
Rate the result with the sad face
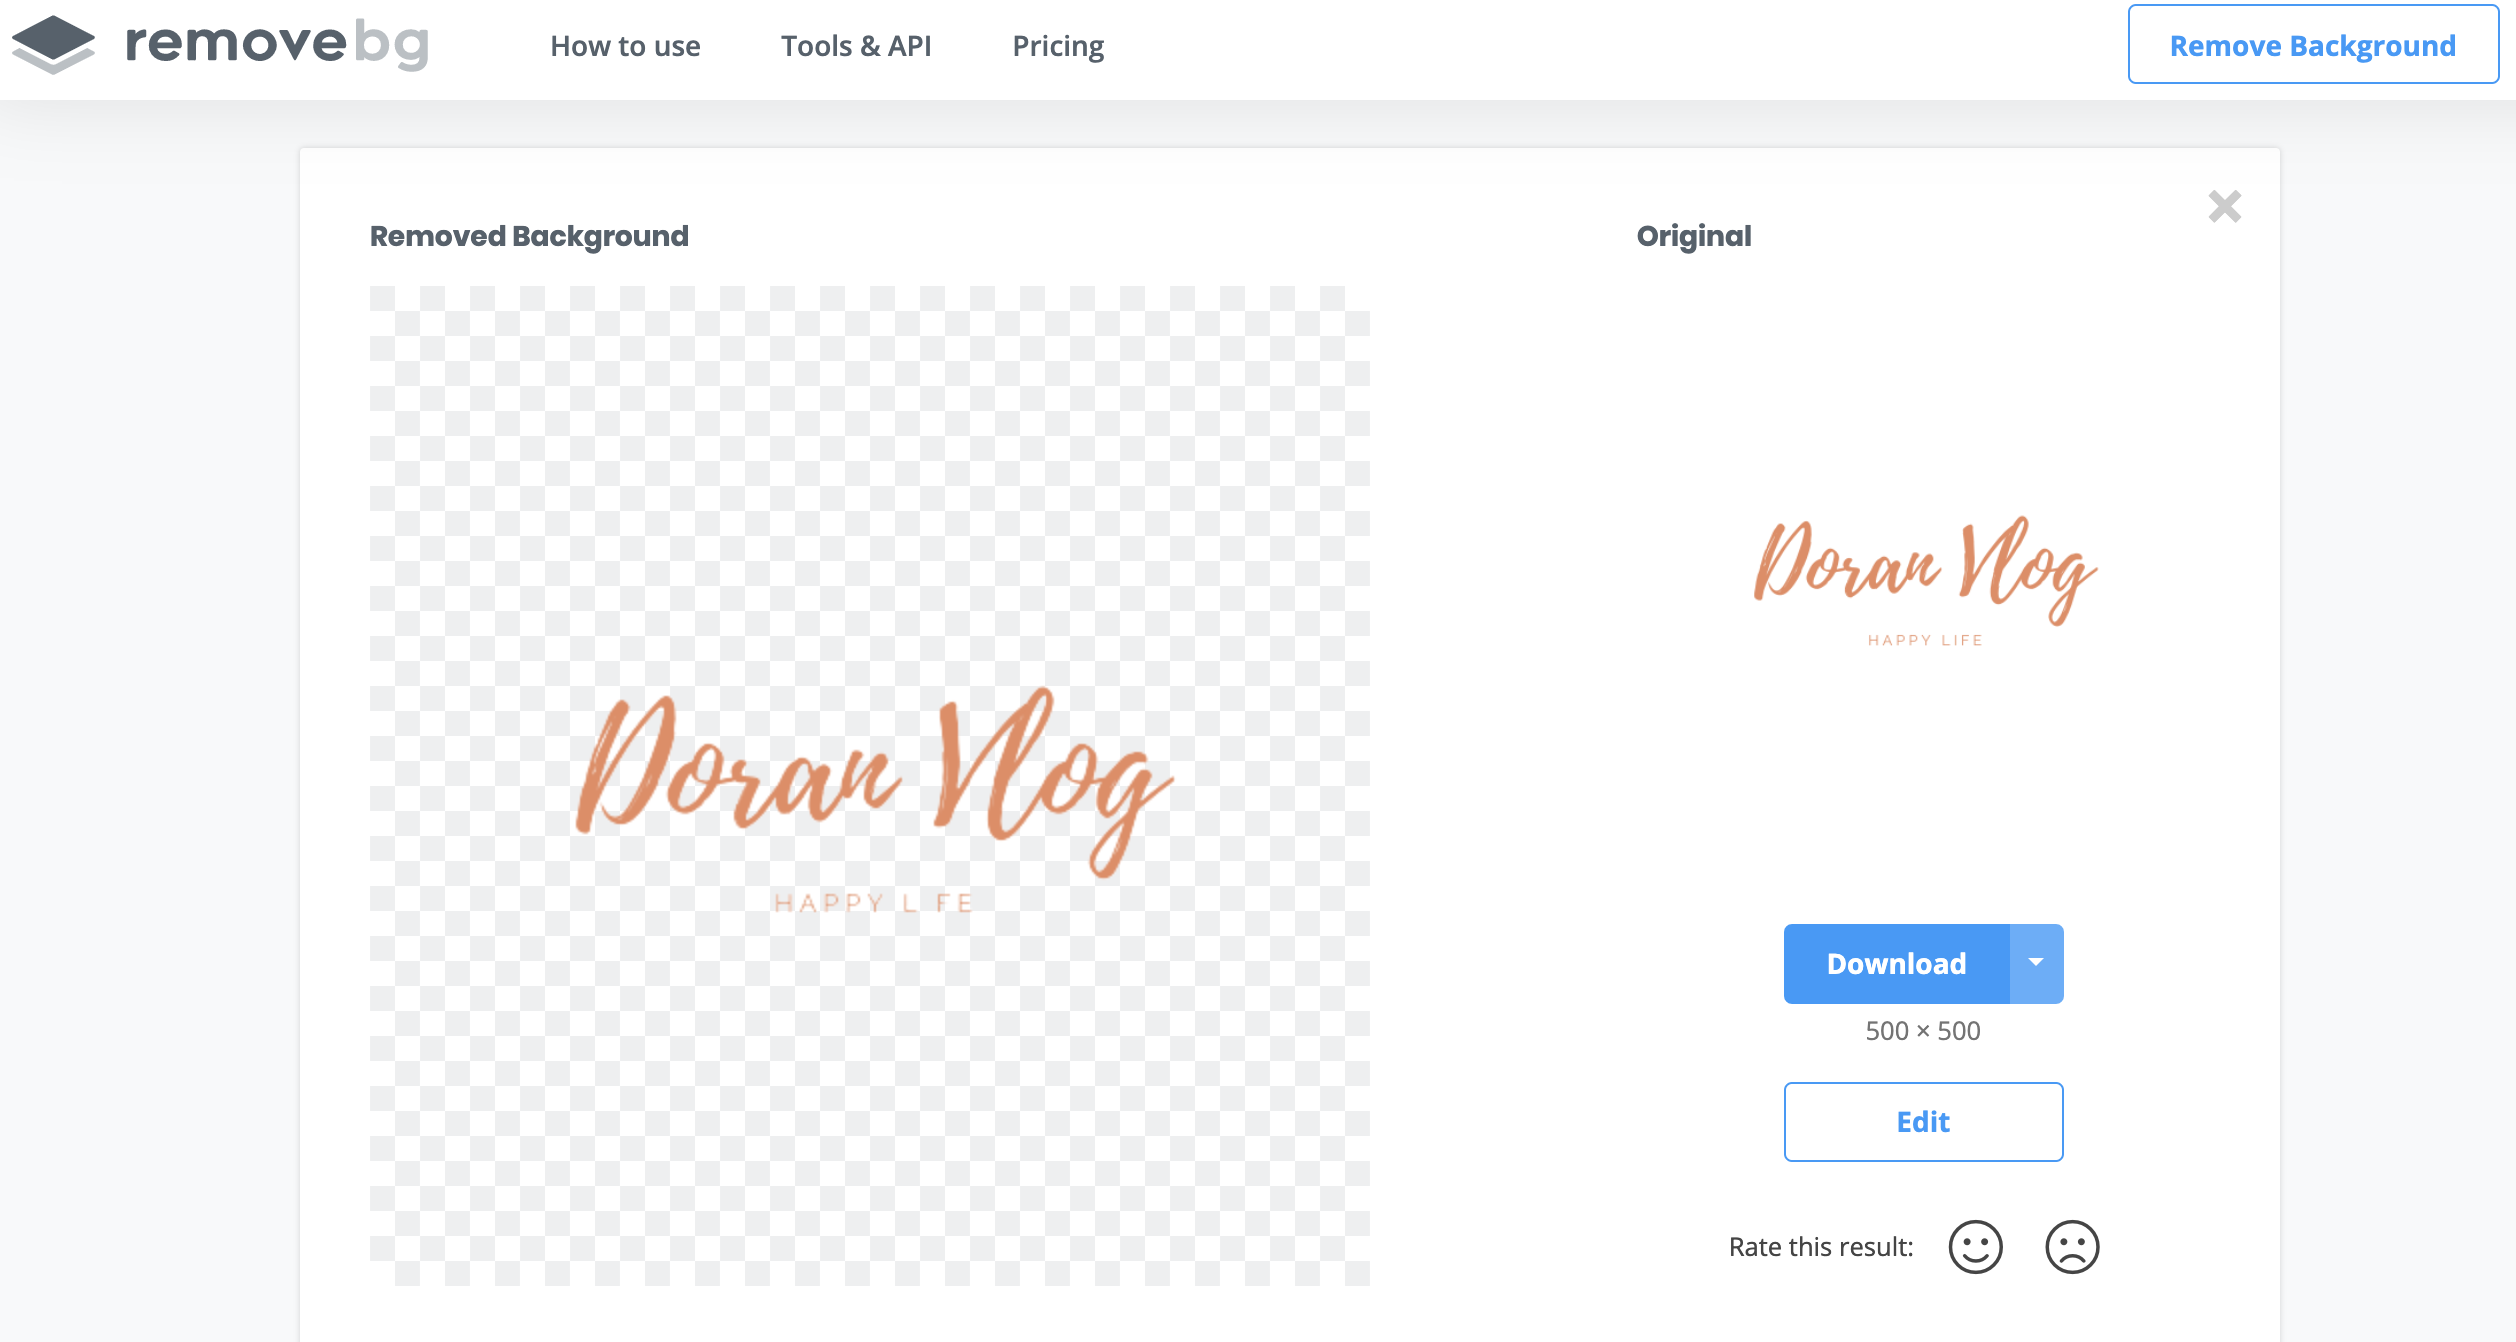click(x=2072, y=1247)
